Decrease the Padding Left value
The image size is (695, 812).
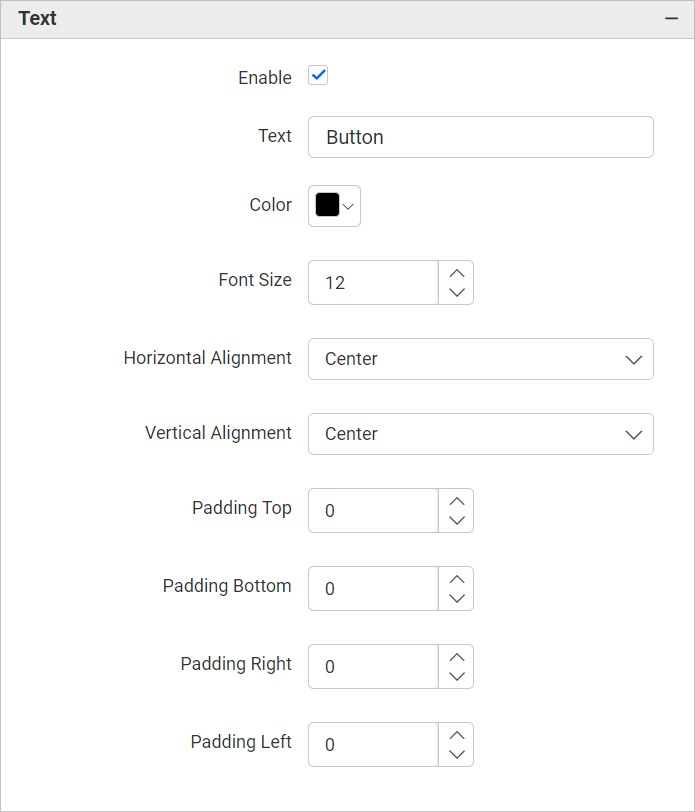456,754
